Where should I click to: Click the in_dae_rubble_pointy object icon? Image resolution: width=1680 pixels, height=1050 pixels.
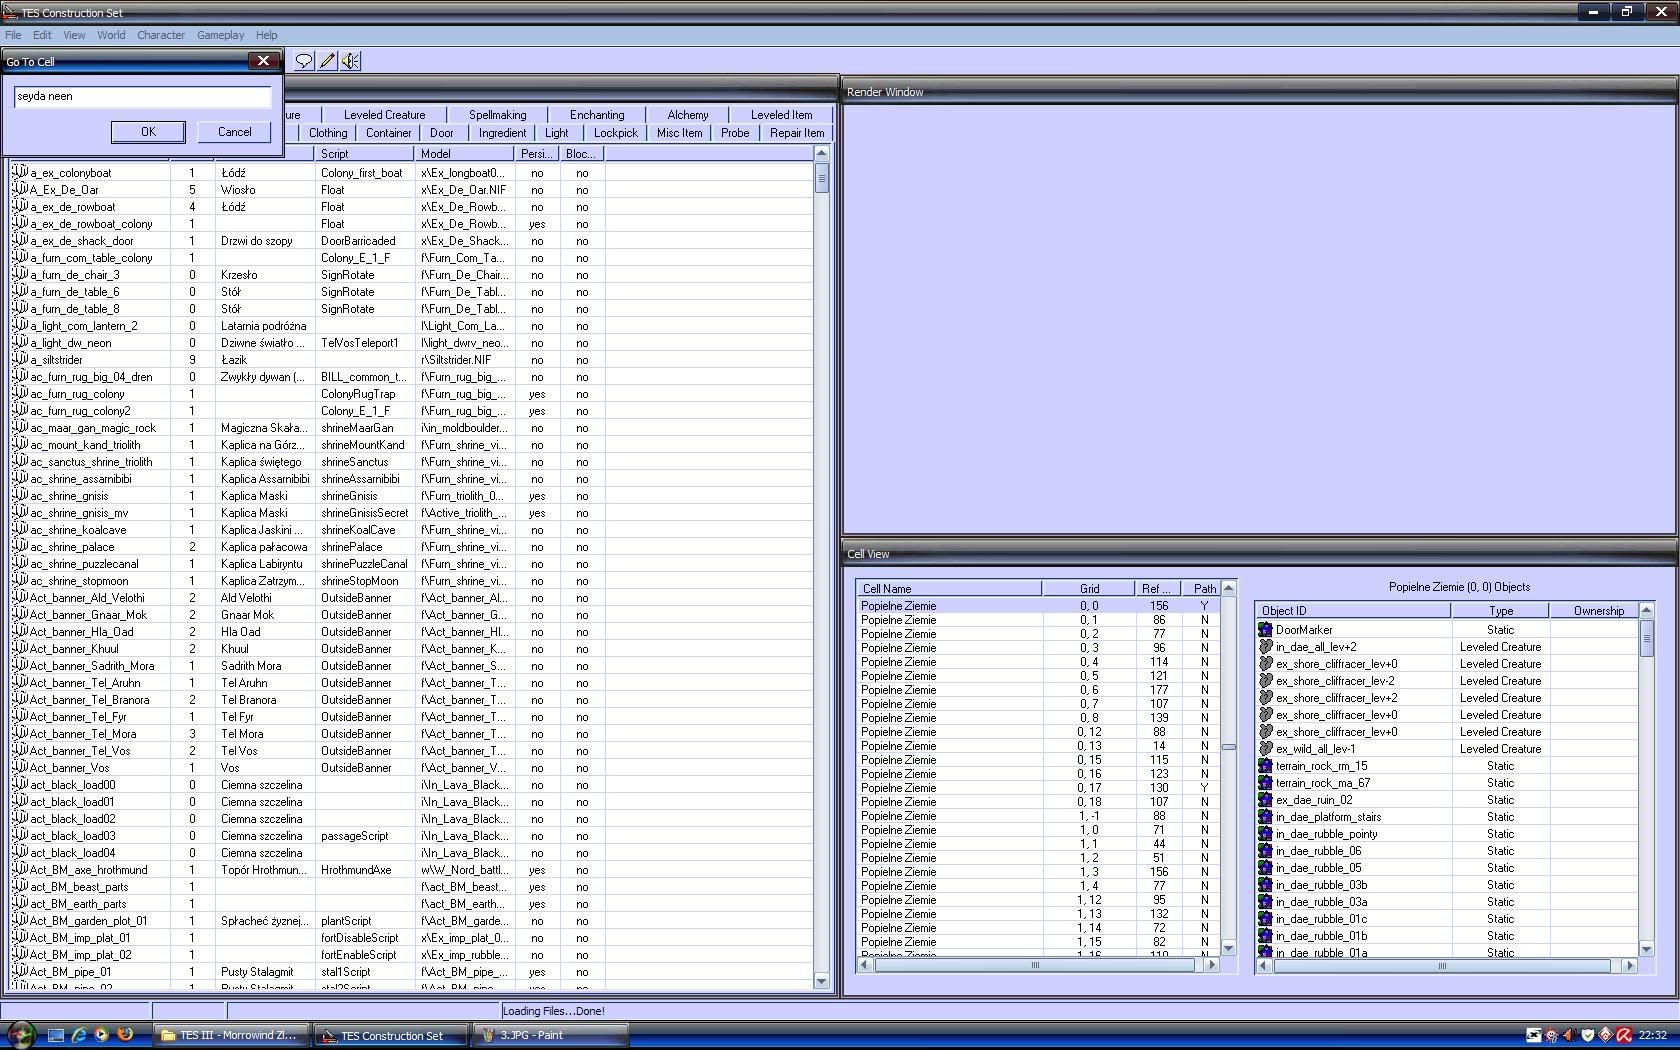(x=1265, y=834)
